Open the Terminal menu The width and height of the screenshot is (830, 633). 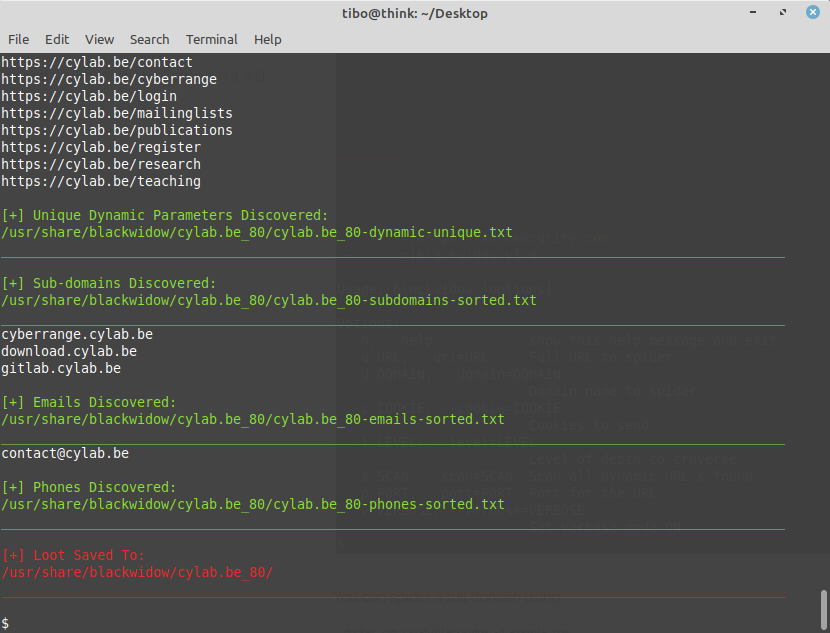point(211,40)
